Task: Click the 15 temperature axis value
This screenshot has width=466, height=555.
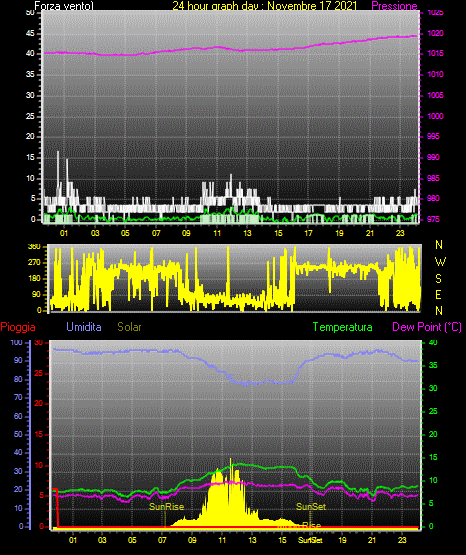Action: [x=433, y=457]
